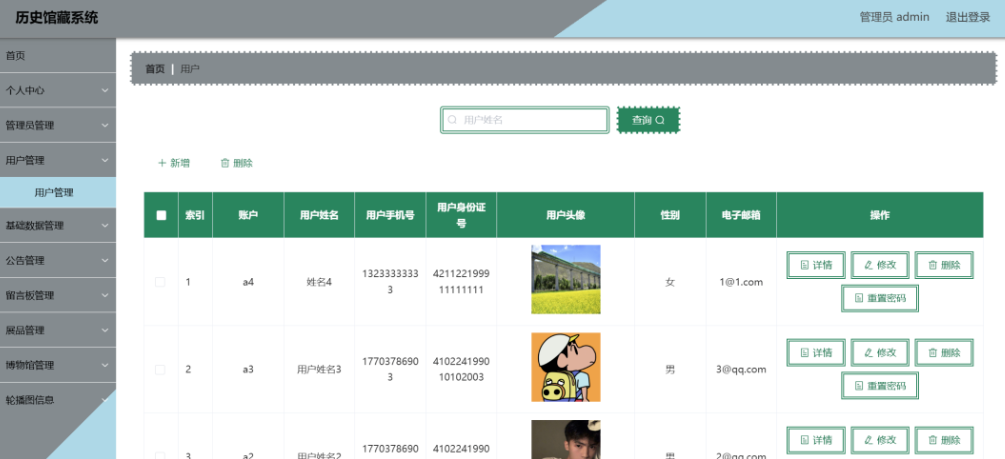Image resolution: width=1005 pixels, height=459 pixels.
Task: Click the 用户 breadcrumb text
Action: (x=190, y=69)
